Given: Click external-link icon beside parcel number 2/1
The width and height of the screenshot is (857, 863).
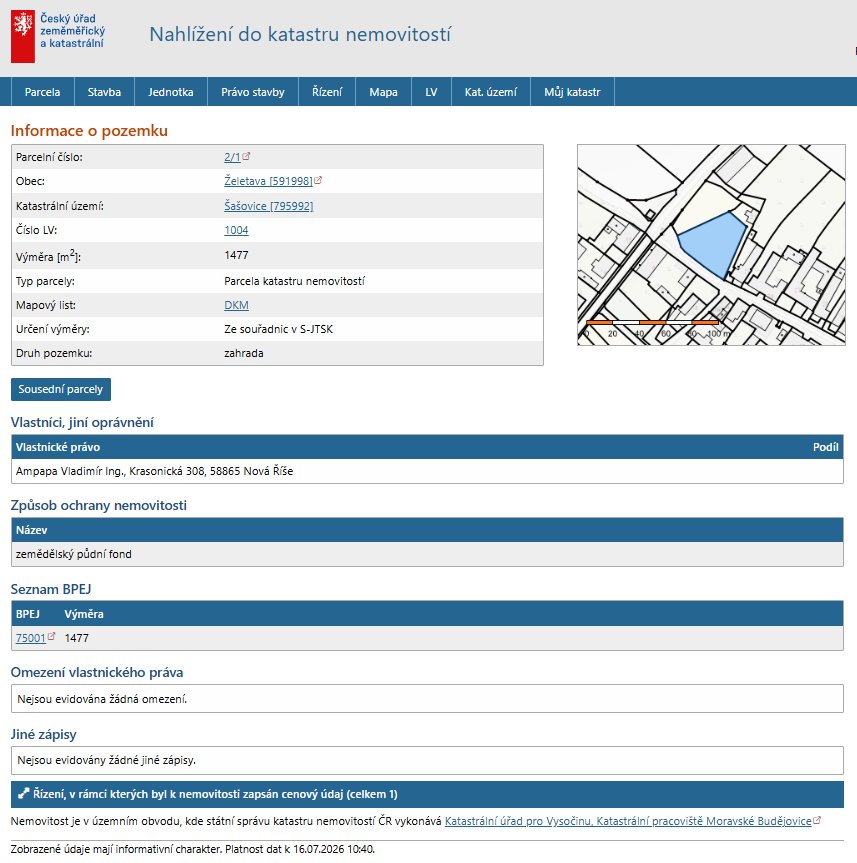Looking at the screenshot, I should click(246, 156).
